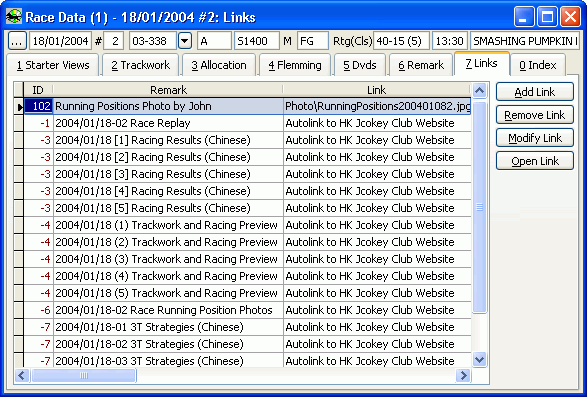Click the Remark column header
587x397 pixels.
point(168,90)
